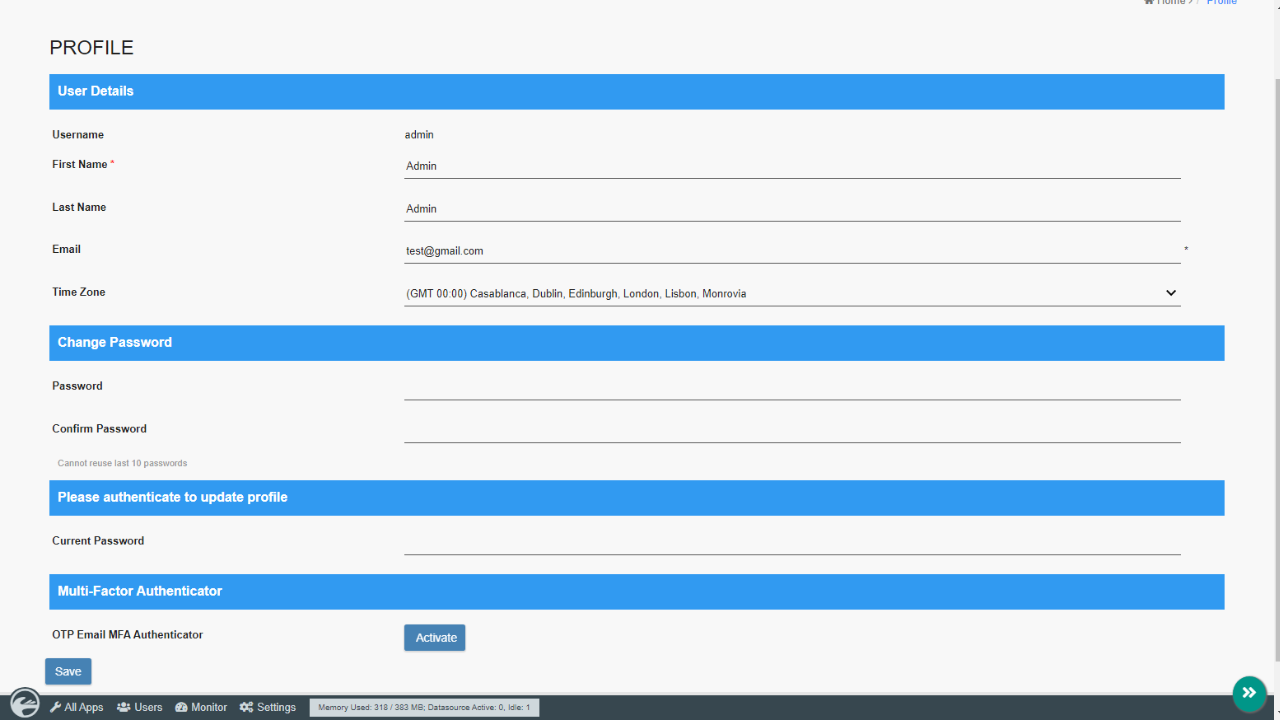Click the new Password input field
Image resolution: width=1280 pixels, height=720 pixels.
tap(792, 387)
